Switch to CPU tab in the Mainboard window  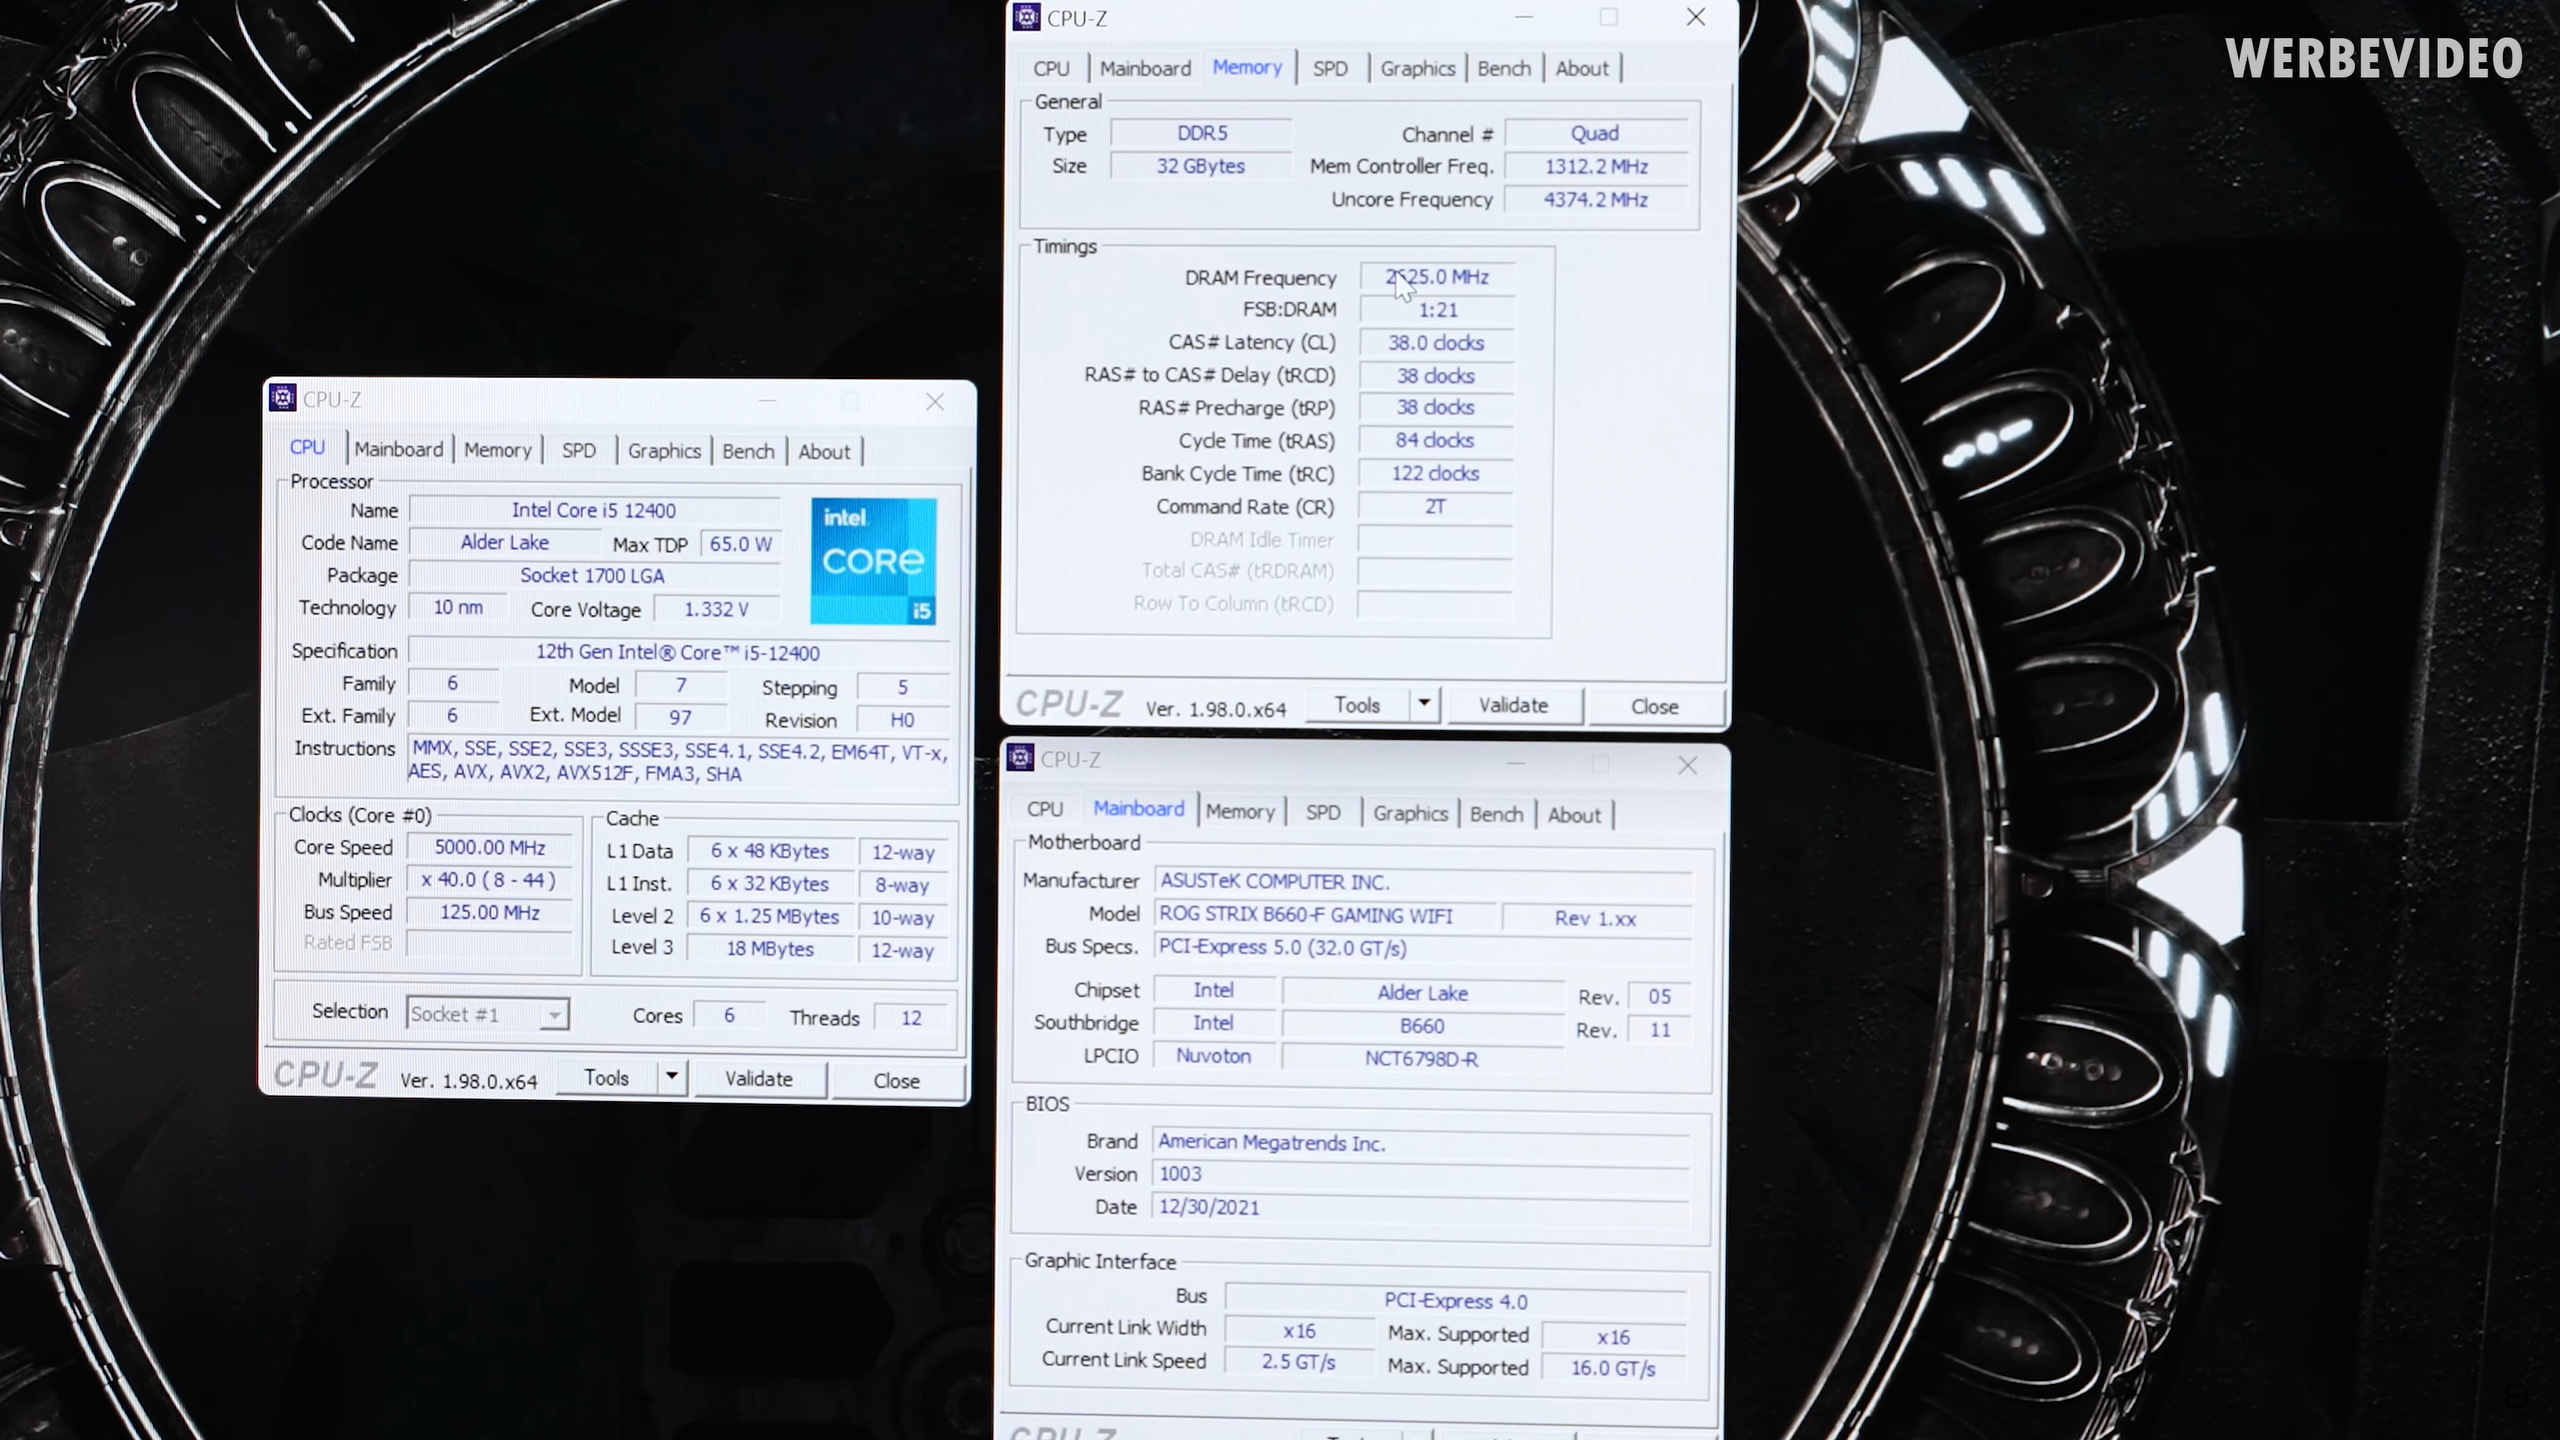click(1045, 809)
